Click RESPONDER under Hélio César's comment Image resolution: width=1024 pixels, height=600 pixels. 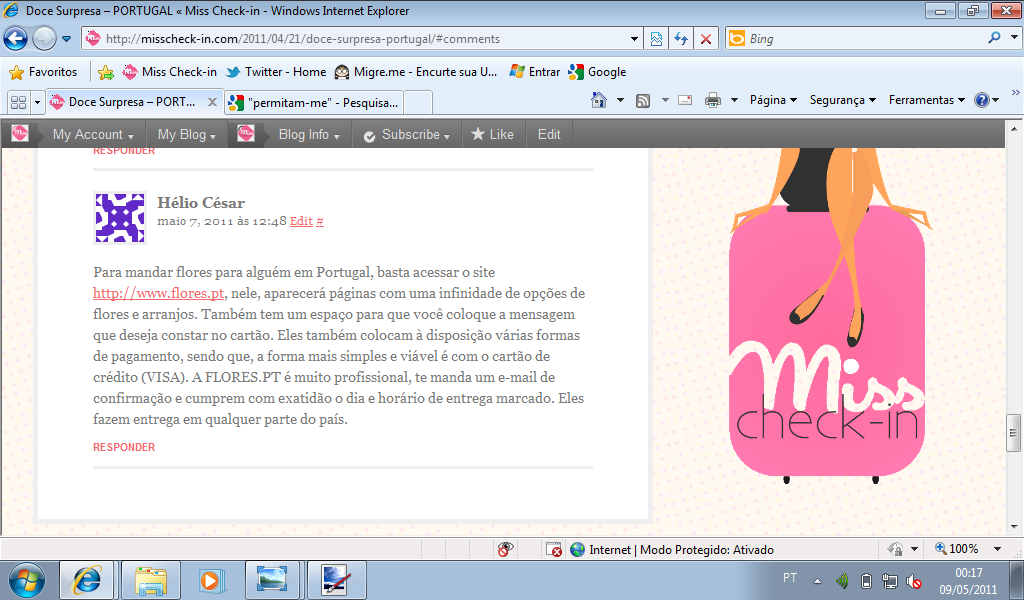click(124, 447)
